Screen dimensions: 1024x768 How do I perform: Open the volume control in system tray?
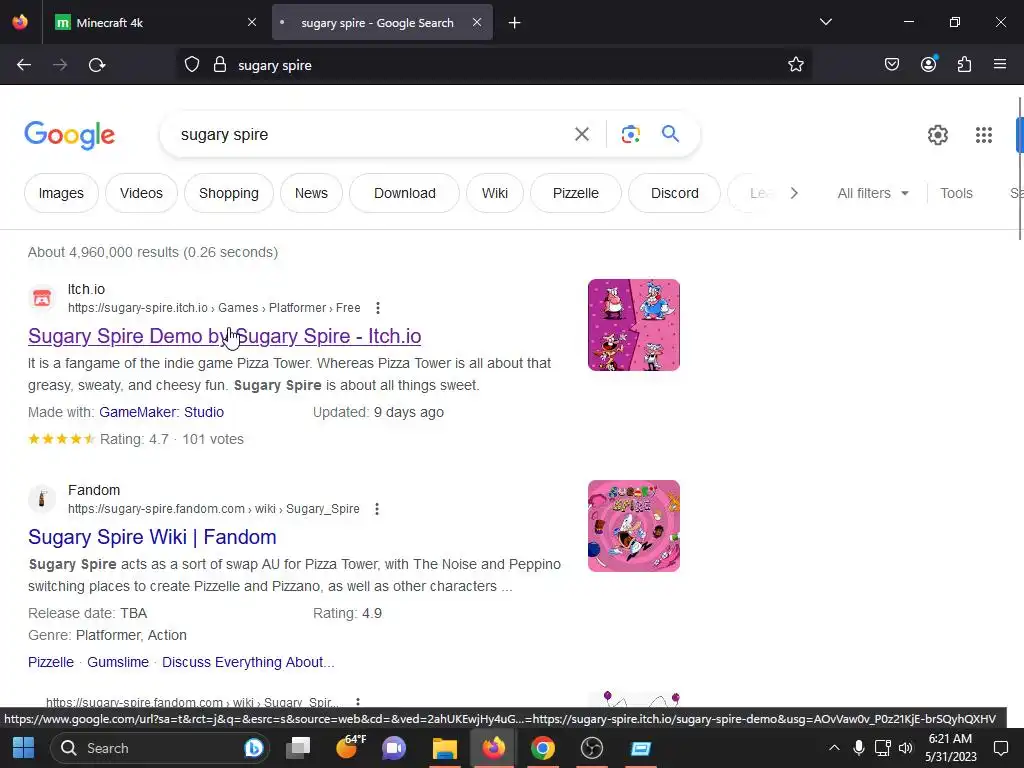(x=906, y=748)
